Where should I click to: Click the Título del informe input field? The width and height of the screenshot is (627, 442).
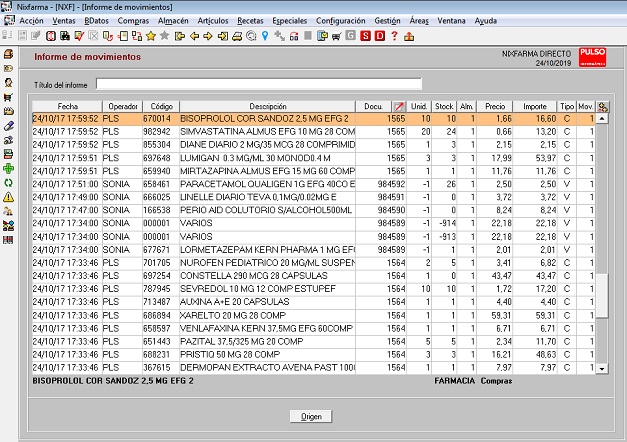click(259, 84)
